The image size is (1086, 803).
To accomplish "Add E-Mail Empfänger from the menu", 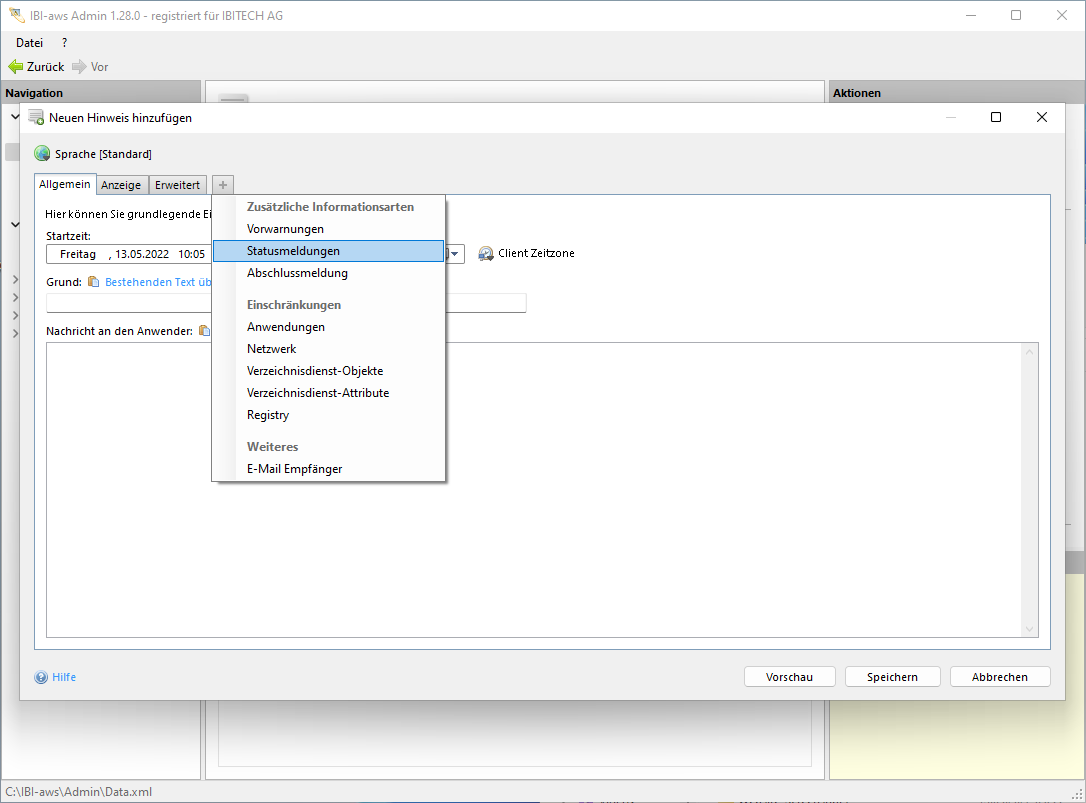I will [294, 469].
